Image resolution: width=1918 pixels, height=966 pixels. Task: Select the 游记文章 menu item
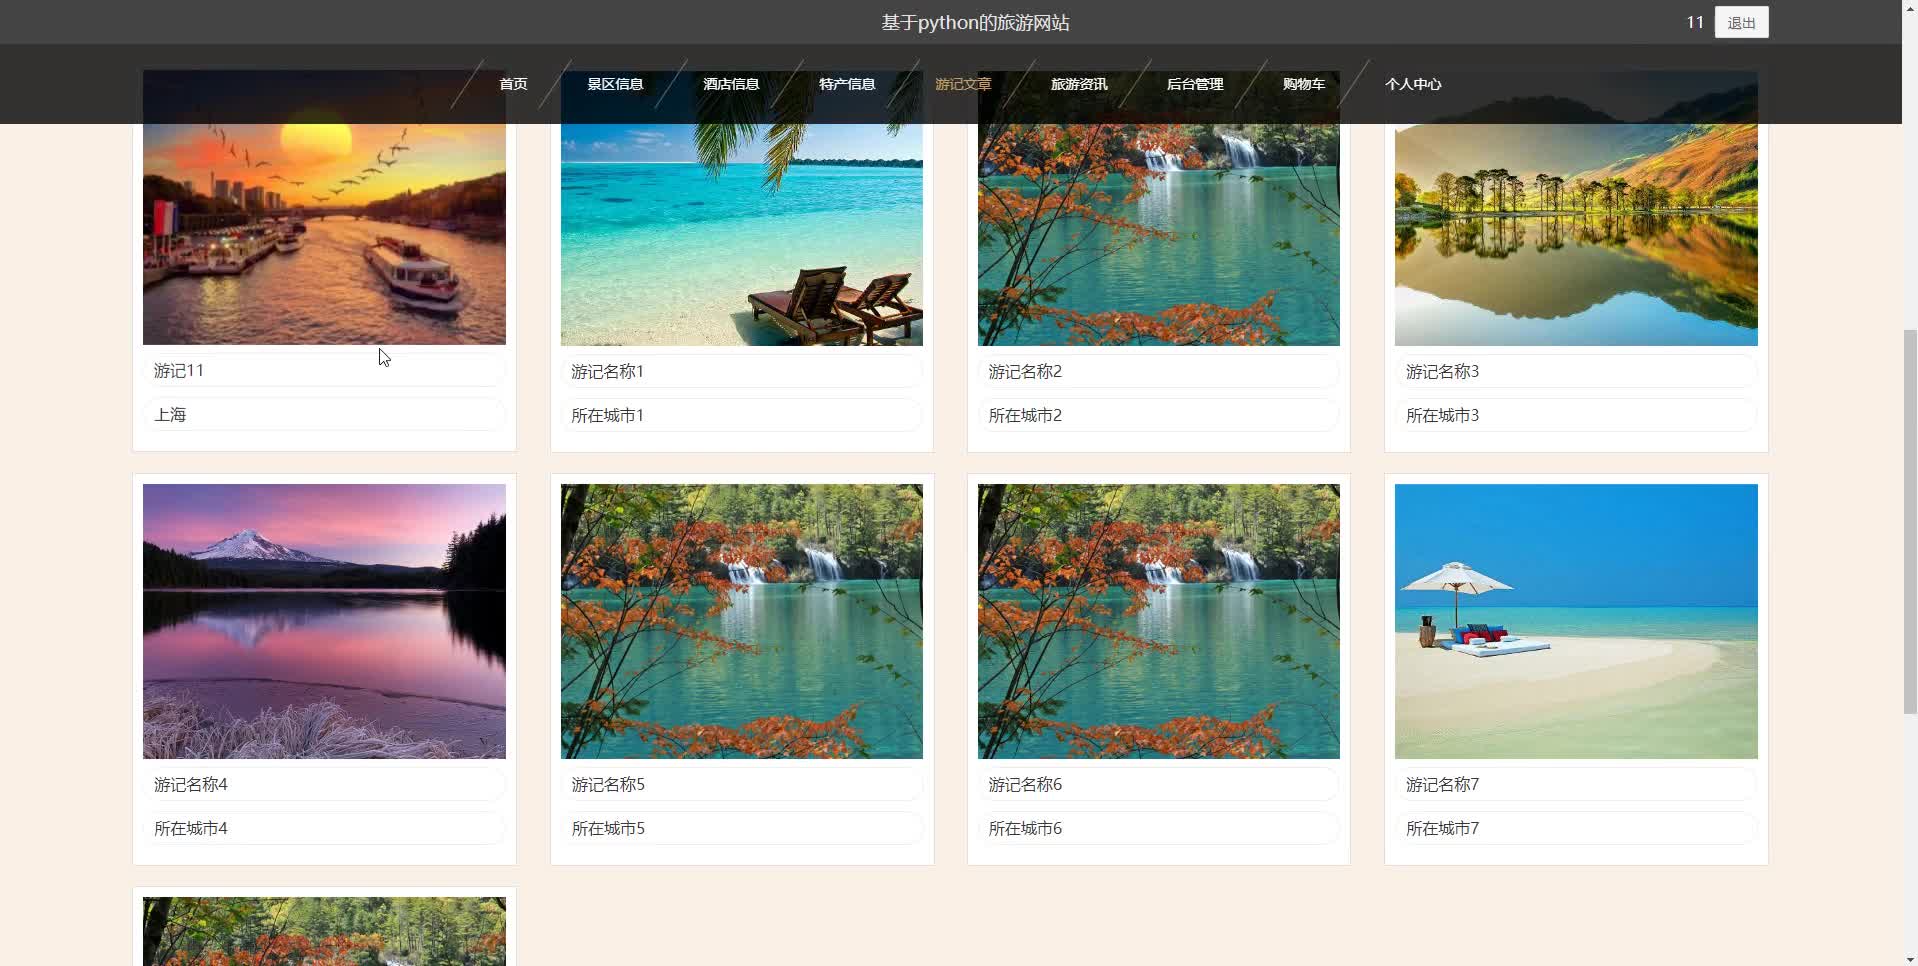pos(963,84)
